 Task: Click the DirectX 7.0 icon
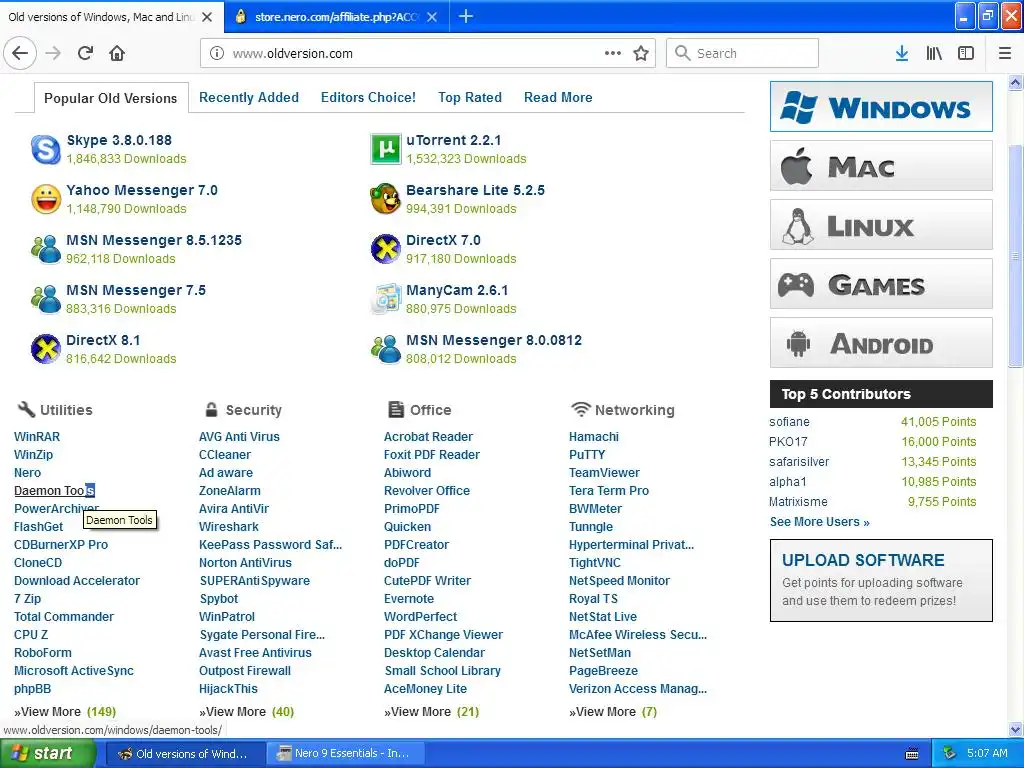[385, 249]
